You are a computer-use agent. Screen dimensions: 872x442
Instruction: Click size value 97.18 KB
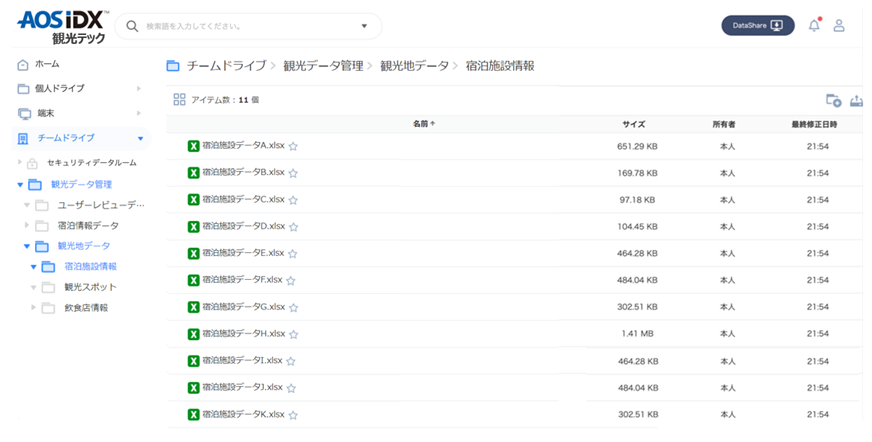click(x=637, y=200)
